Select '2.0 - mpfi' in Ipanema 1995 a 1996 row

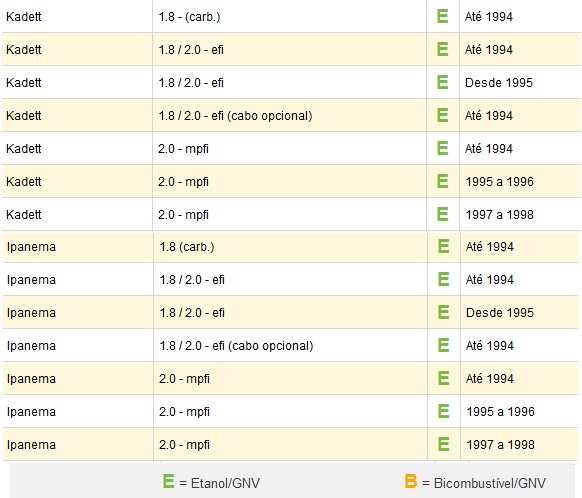coord(184,412)
